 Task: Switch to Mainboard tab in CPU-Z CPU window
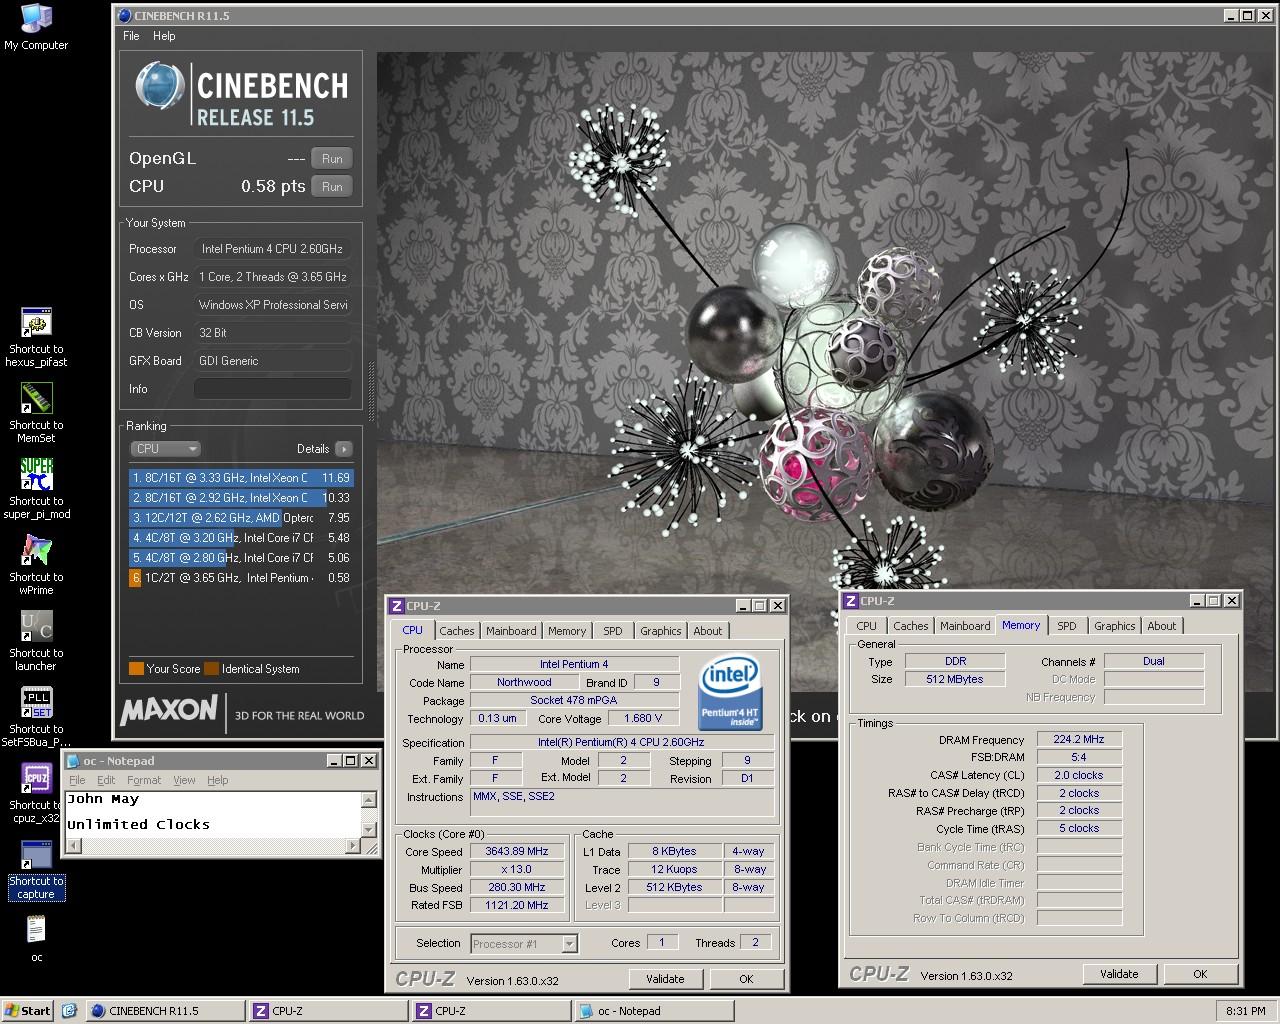(511, 631)
